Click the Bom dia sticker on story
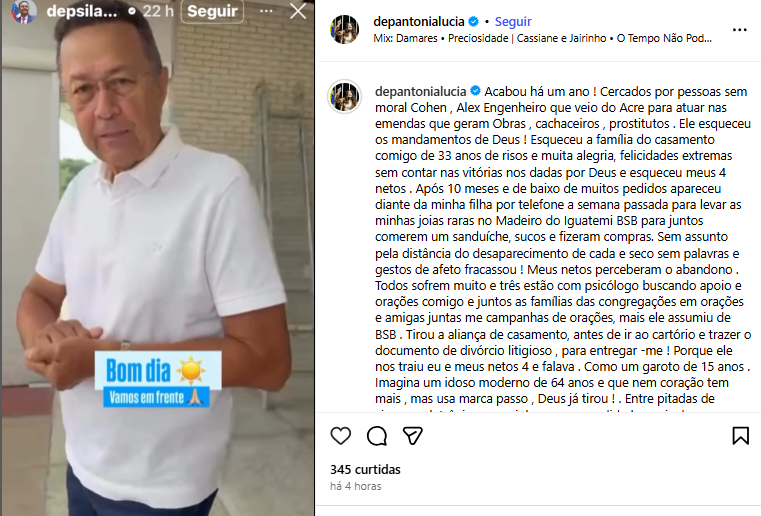The width and height of the screenshot is (761, 516). pos(158,370)
